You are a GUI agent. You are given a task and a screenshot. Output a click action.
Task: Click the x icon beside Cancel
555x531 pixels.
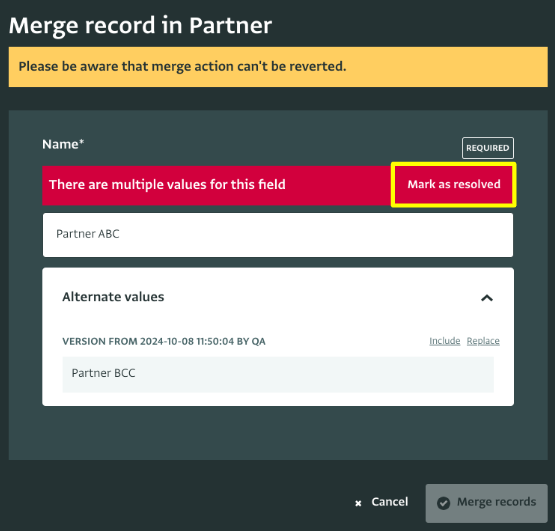click(358, 503)
